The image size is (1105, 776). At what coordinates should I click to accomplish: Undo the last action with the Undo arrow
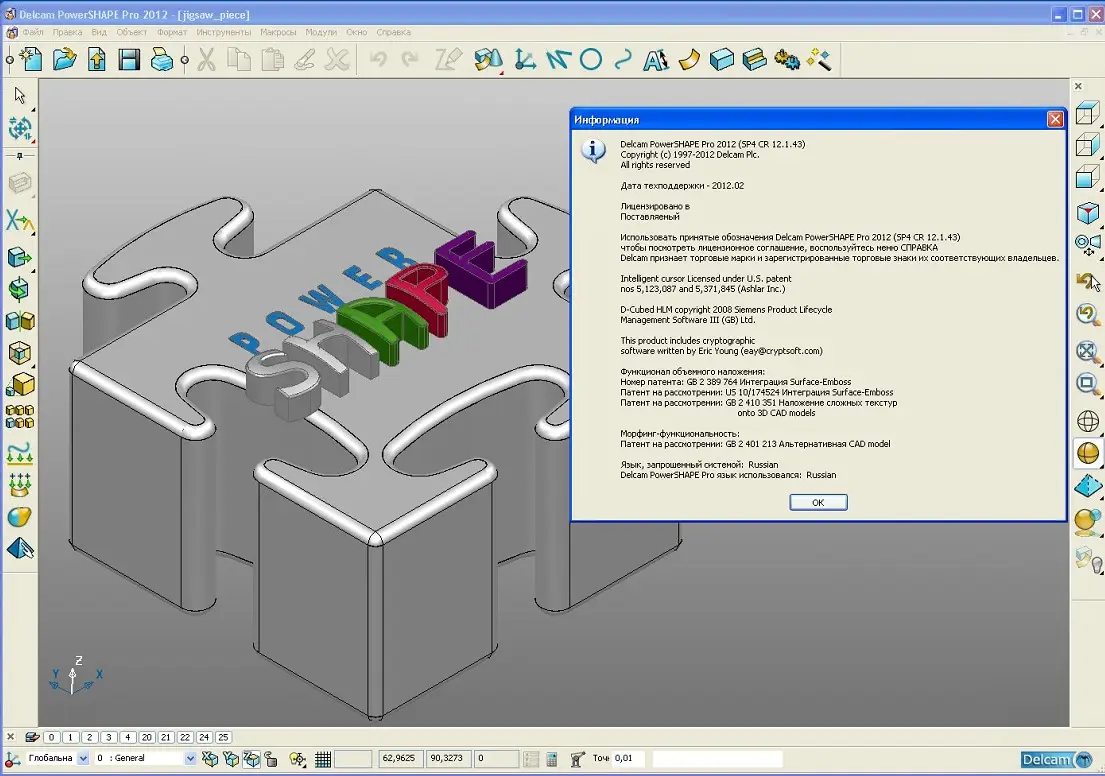(378, 59)
